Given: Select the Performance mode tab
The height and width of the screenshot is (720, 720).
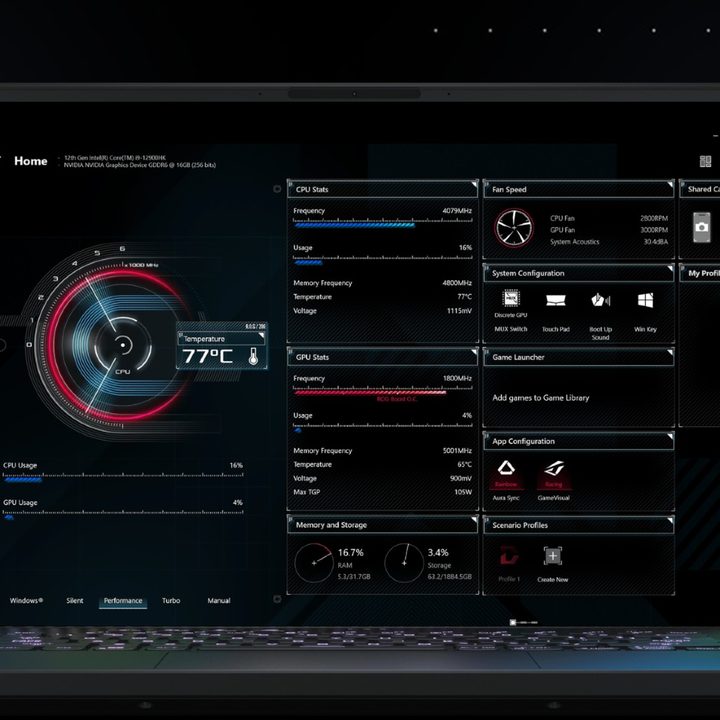Looking at the screenshot, I should pyautogui.click(x=123, y=601).
